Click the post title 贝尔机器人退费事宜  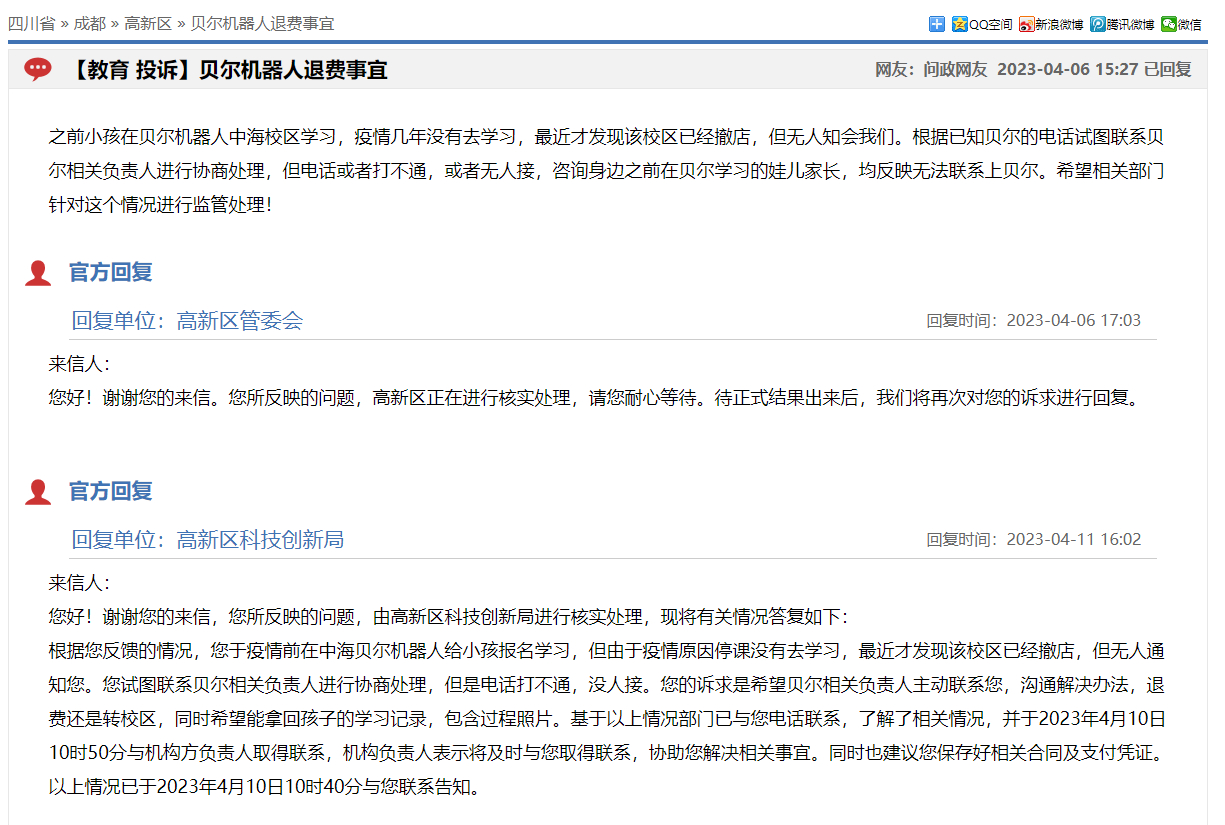292,69
